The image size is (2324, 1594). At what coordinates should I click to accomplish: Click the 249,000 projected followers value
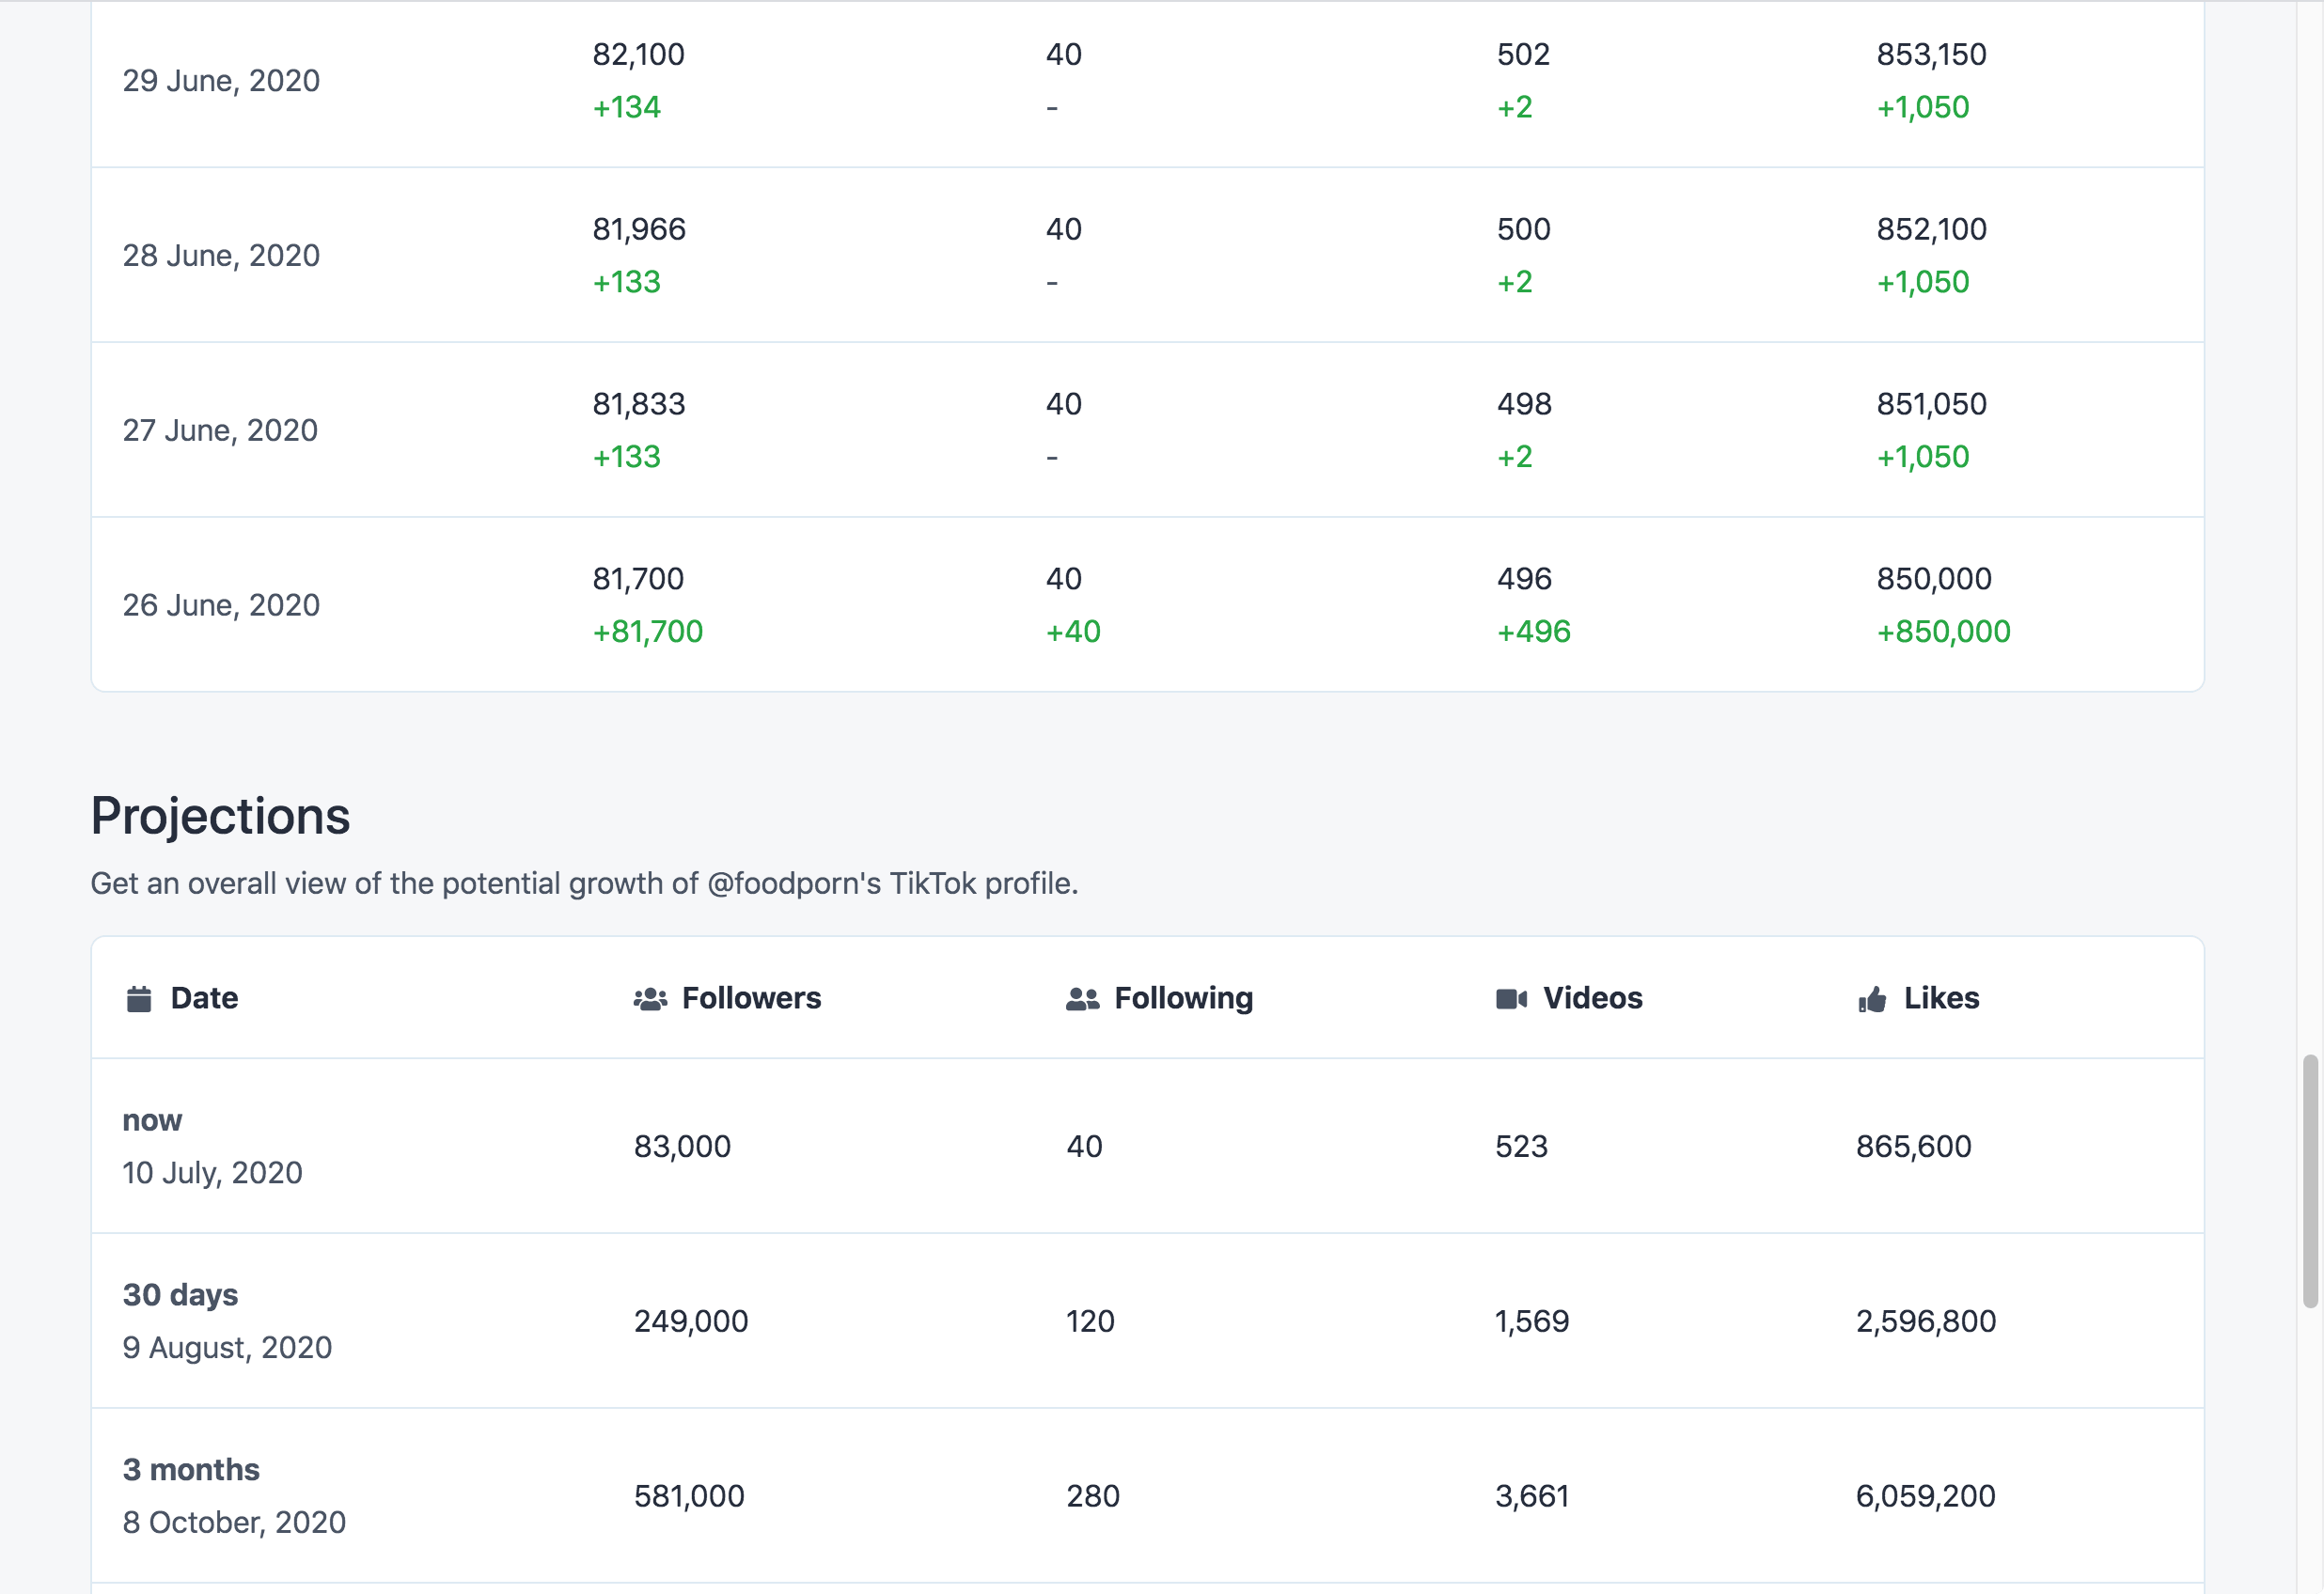pos(689,1320)
